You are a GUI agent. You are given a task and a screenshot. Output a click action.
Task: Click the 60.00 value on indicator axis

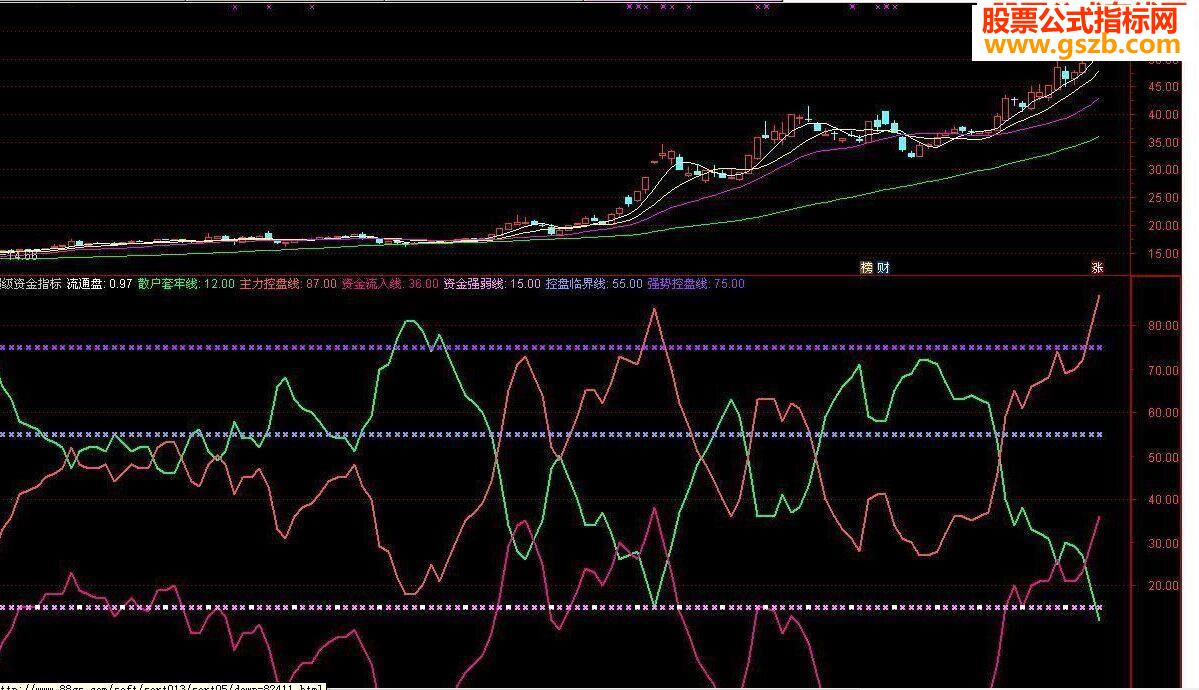[x=1163, y=412]
